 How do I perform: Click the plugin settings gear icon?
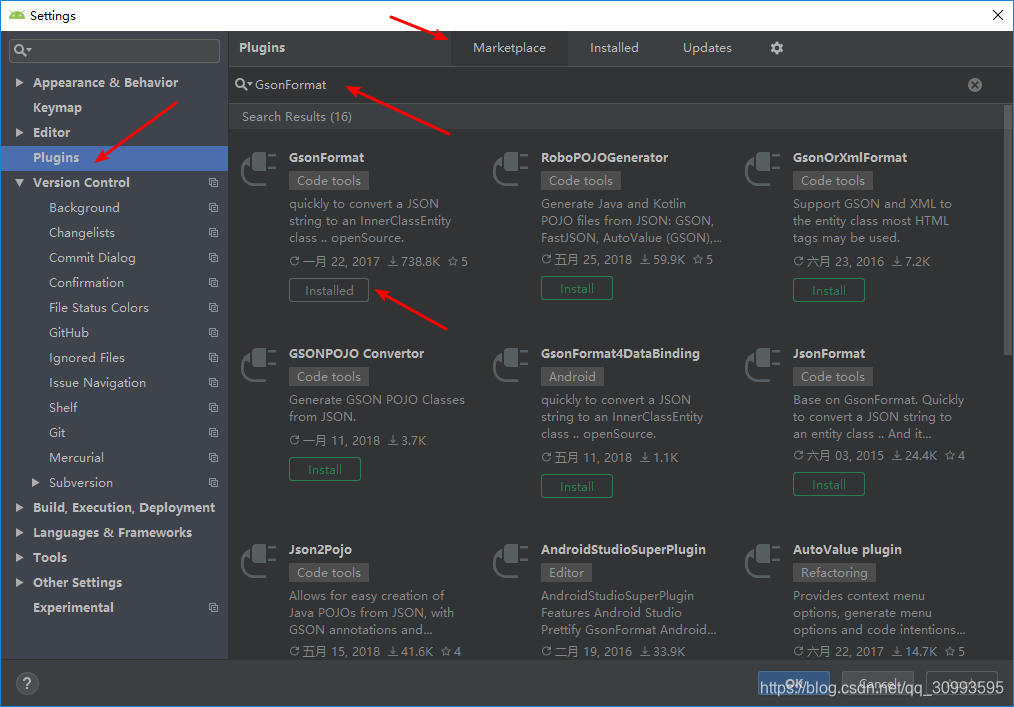tap(777, 48)
